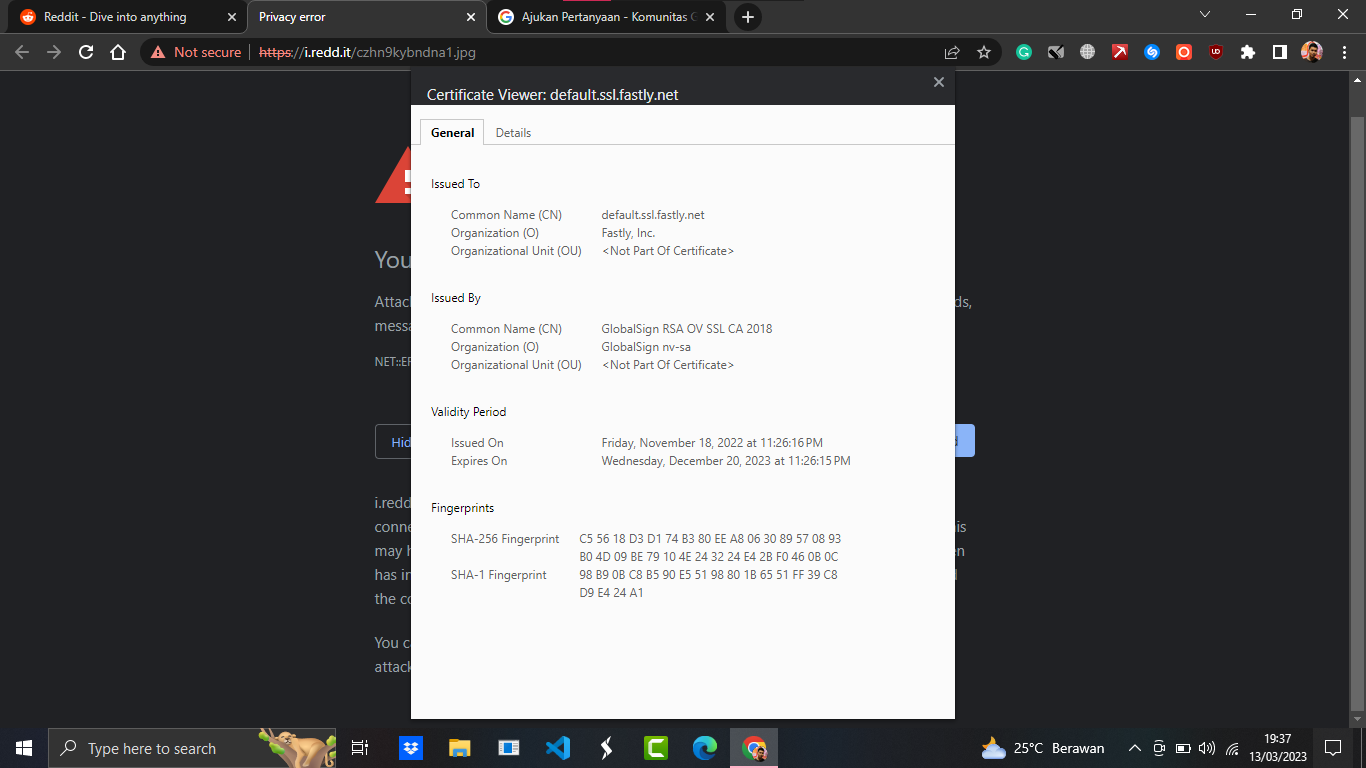
Task: Go back to the previous page
Action: click(22, 52)
